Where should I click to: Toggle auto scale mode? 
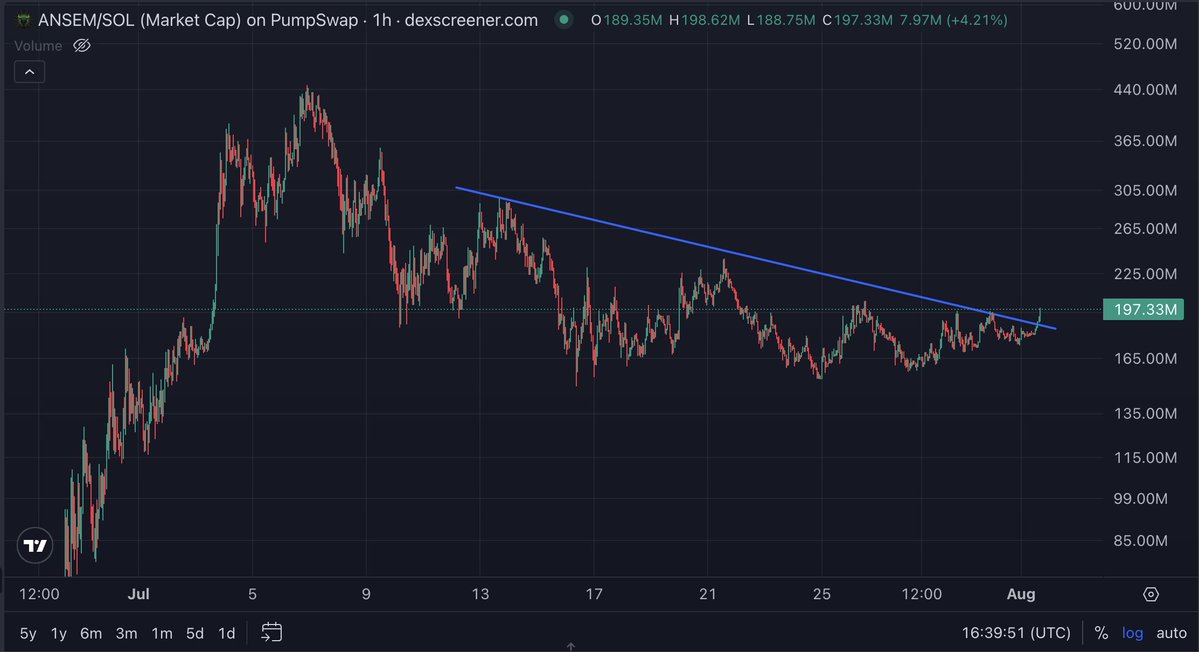pos(1171,633)
